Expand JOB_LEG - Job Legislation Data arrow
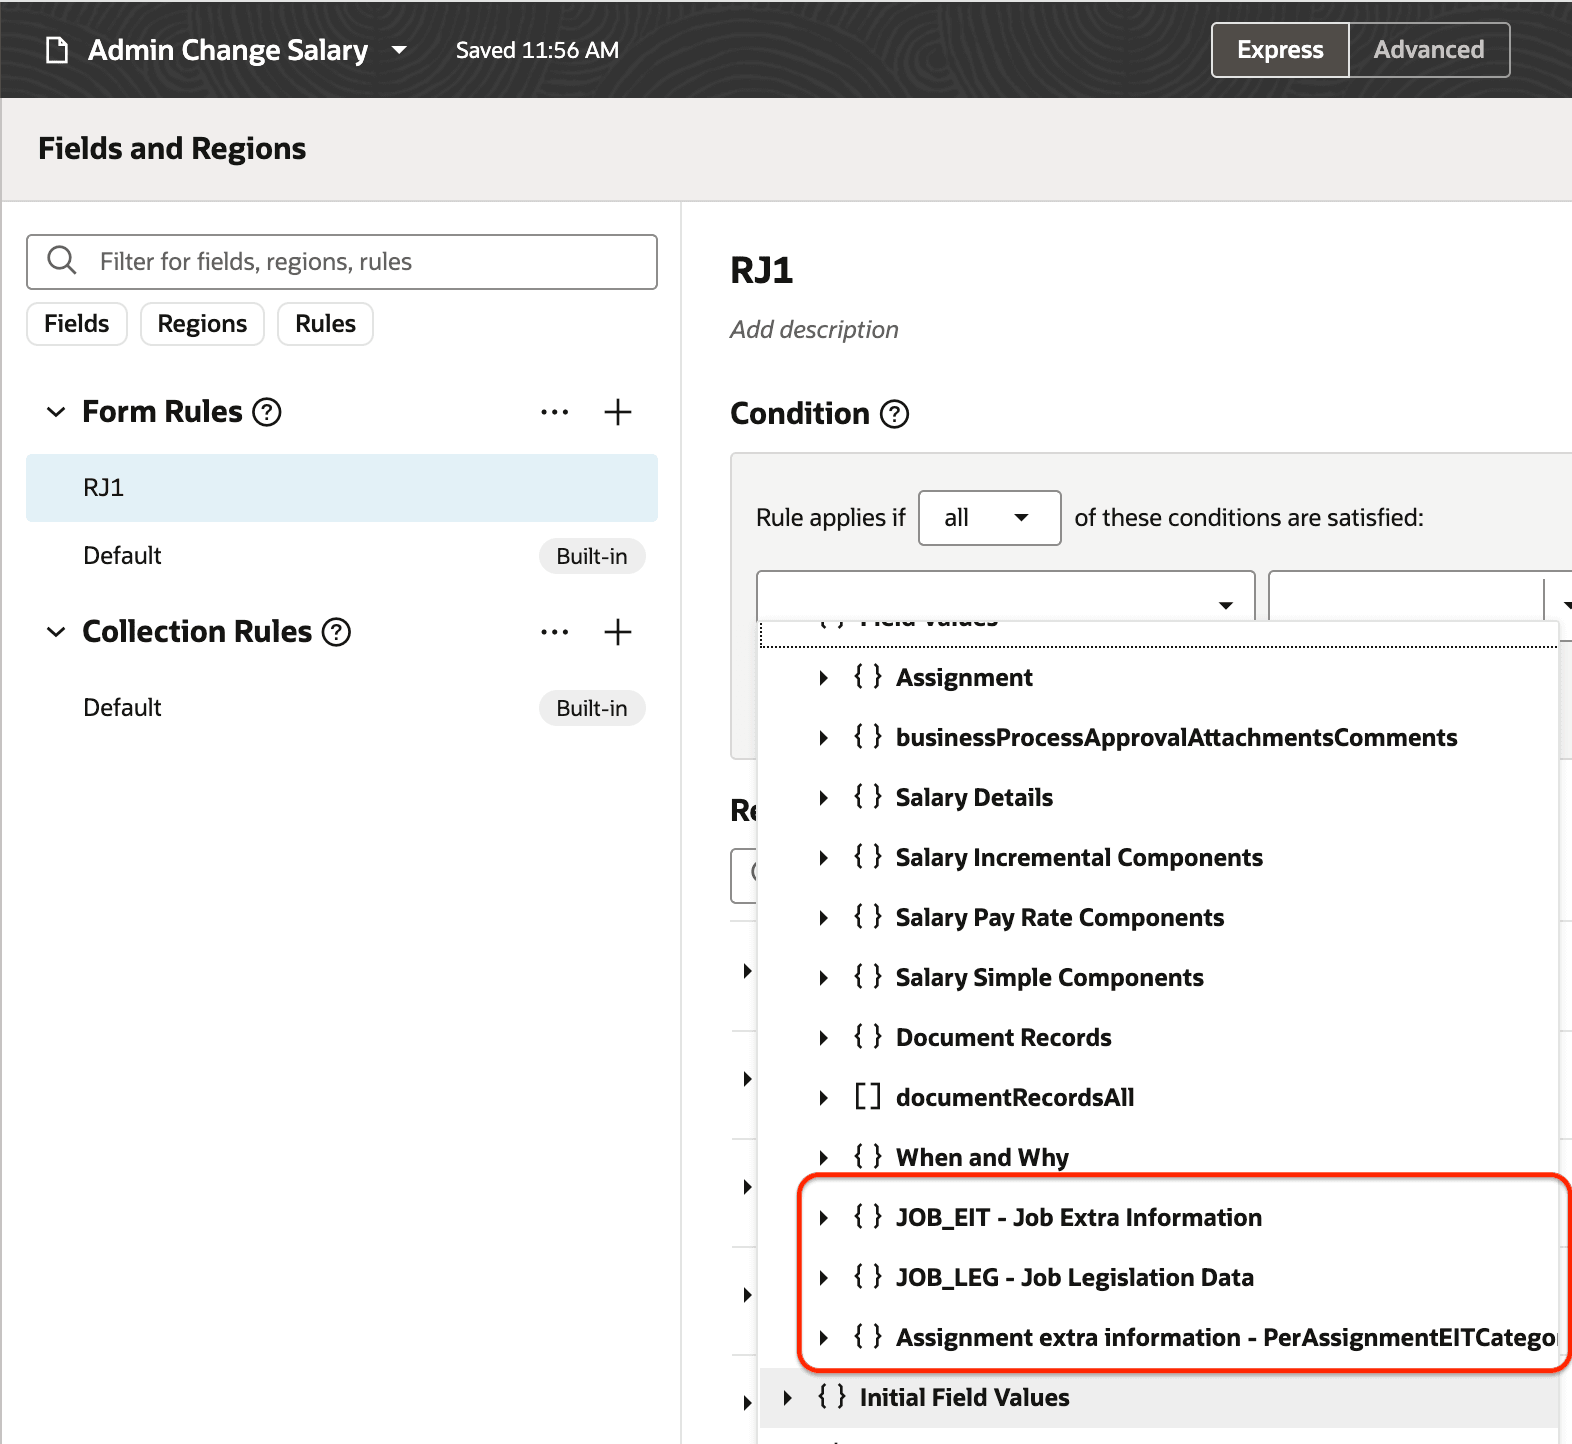Image resolution: width=1572 pixels, height=1444 pixels. point(823,1278)
